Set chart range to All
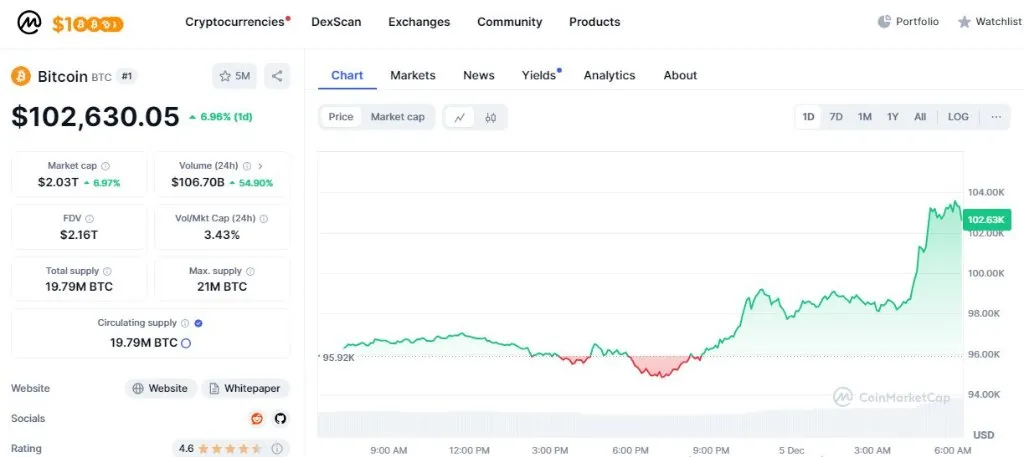The width and height of the screenshot is (1024, 457). click(920, 117)
